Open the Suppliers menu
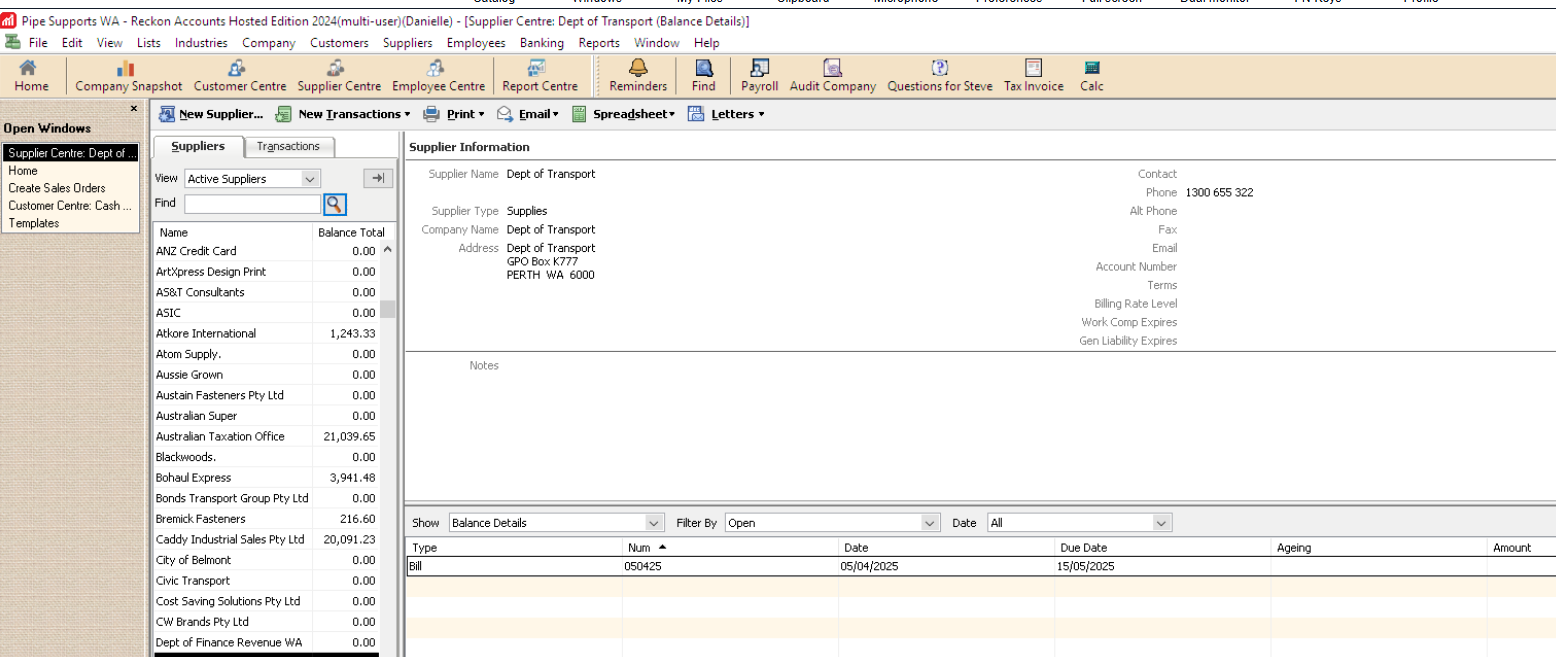 pyautogui.click(x=408, y=43)
